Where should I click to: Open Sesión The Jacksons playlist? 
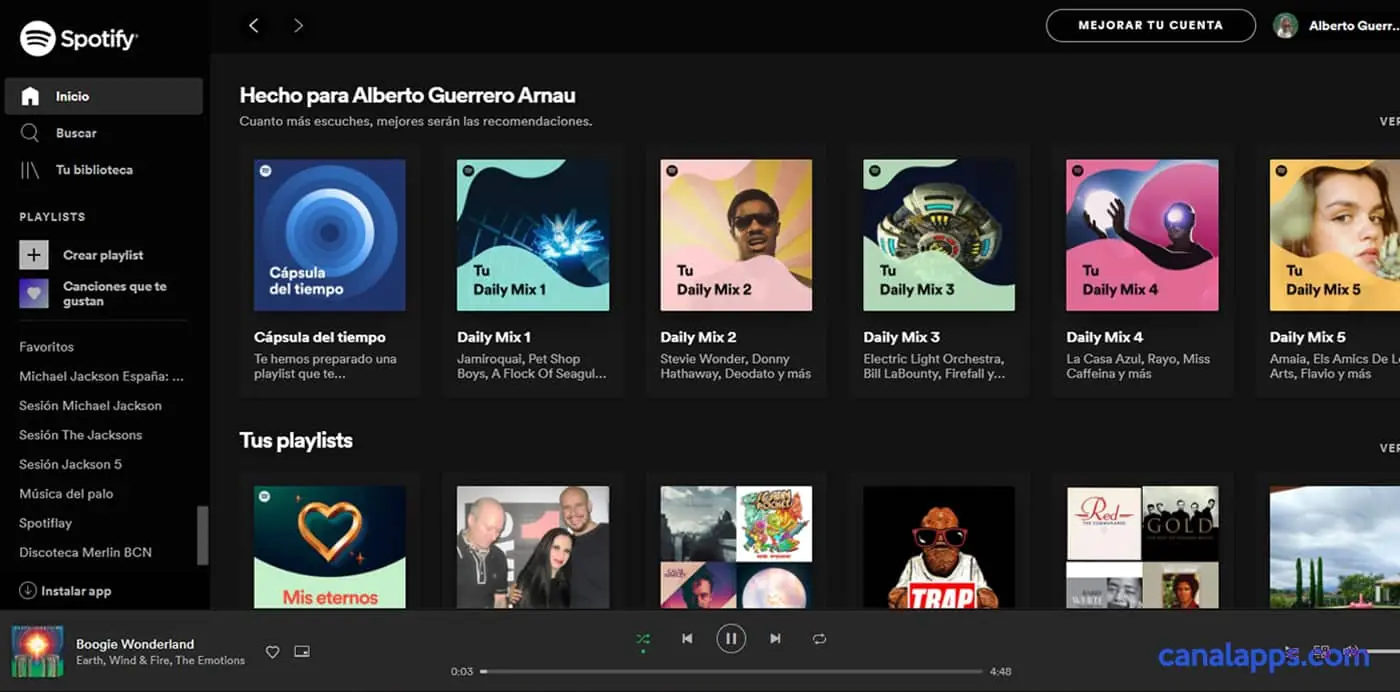pyautogui.click(x=81, y=435)
